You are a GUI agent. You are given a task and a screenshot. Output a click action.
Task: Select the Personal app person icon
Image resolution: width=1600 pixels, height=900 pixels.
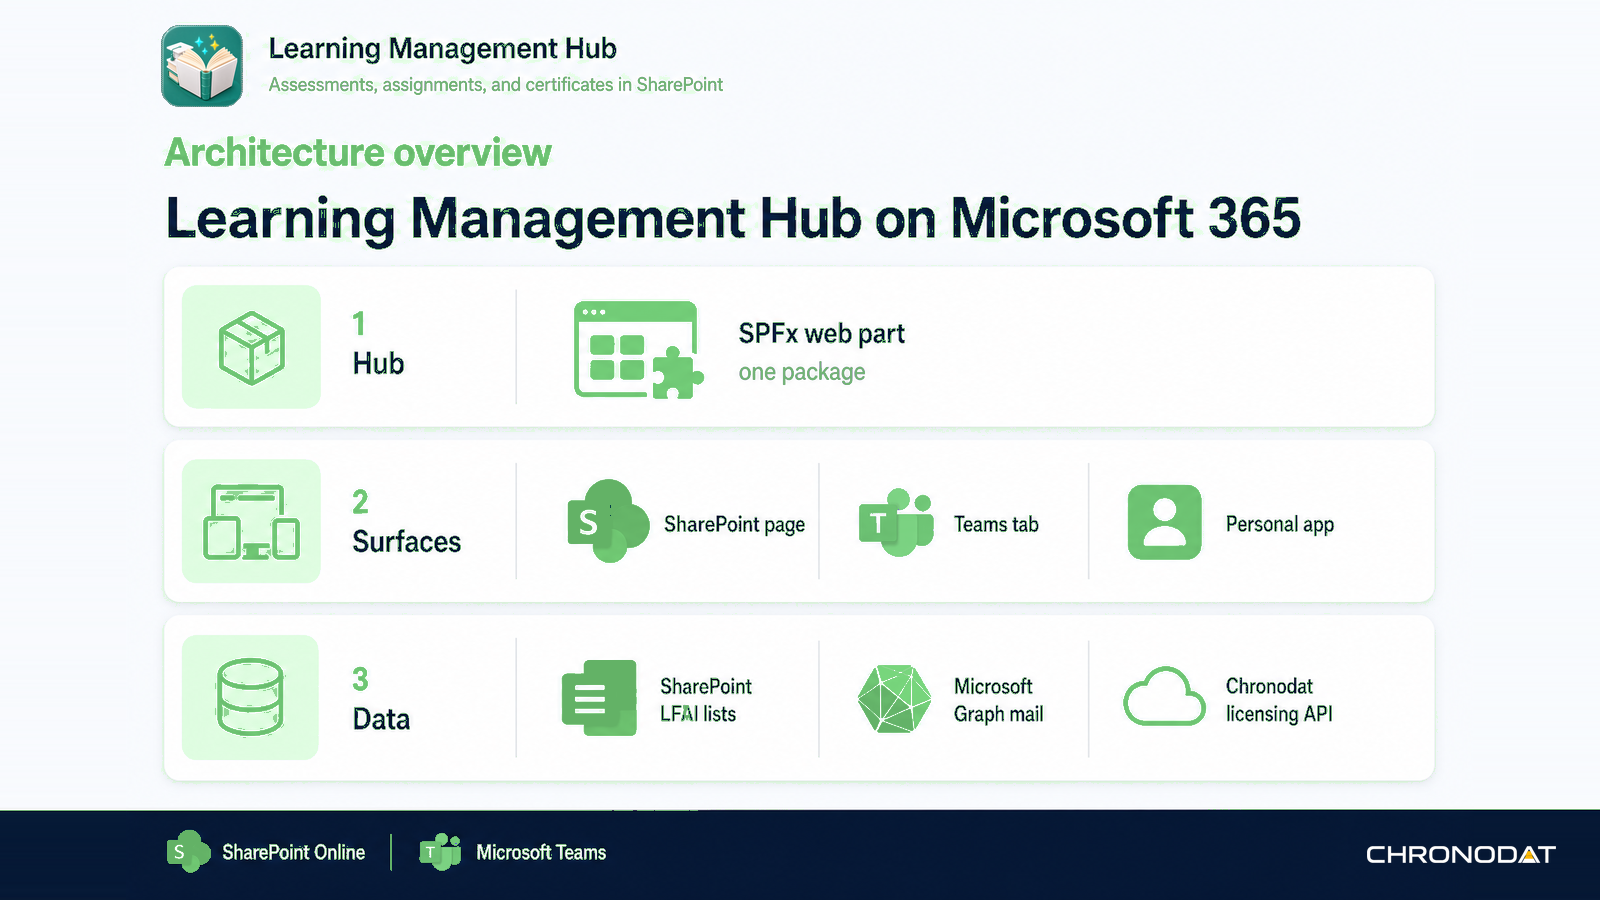[x=1164, y=522]
